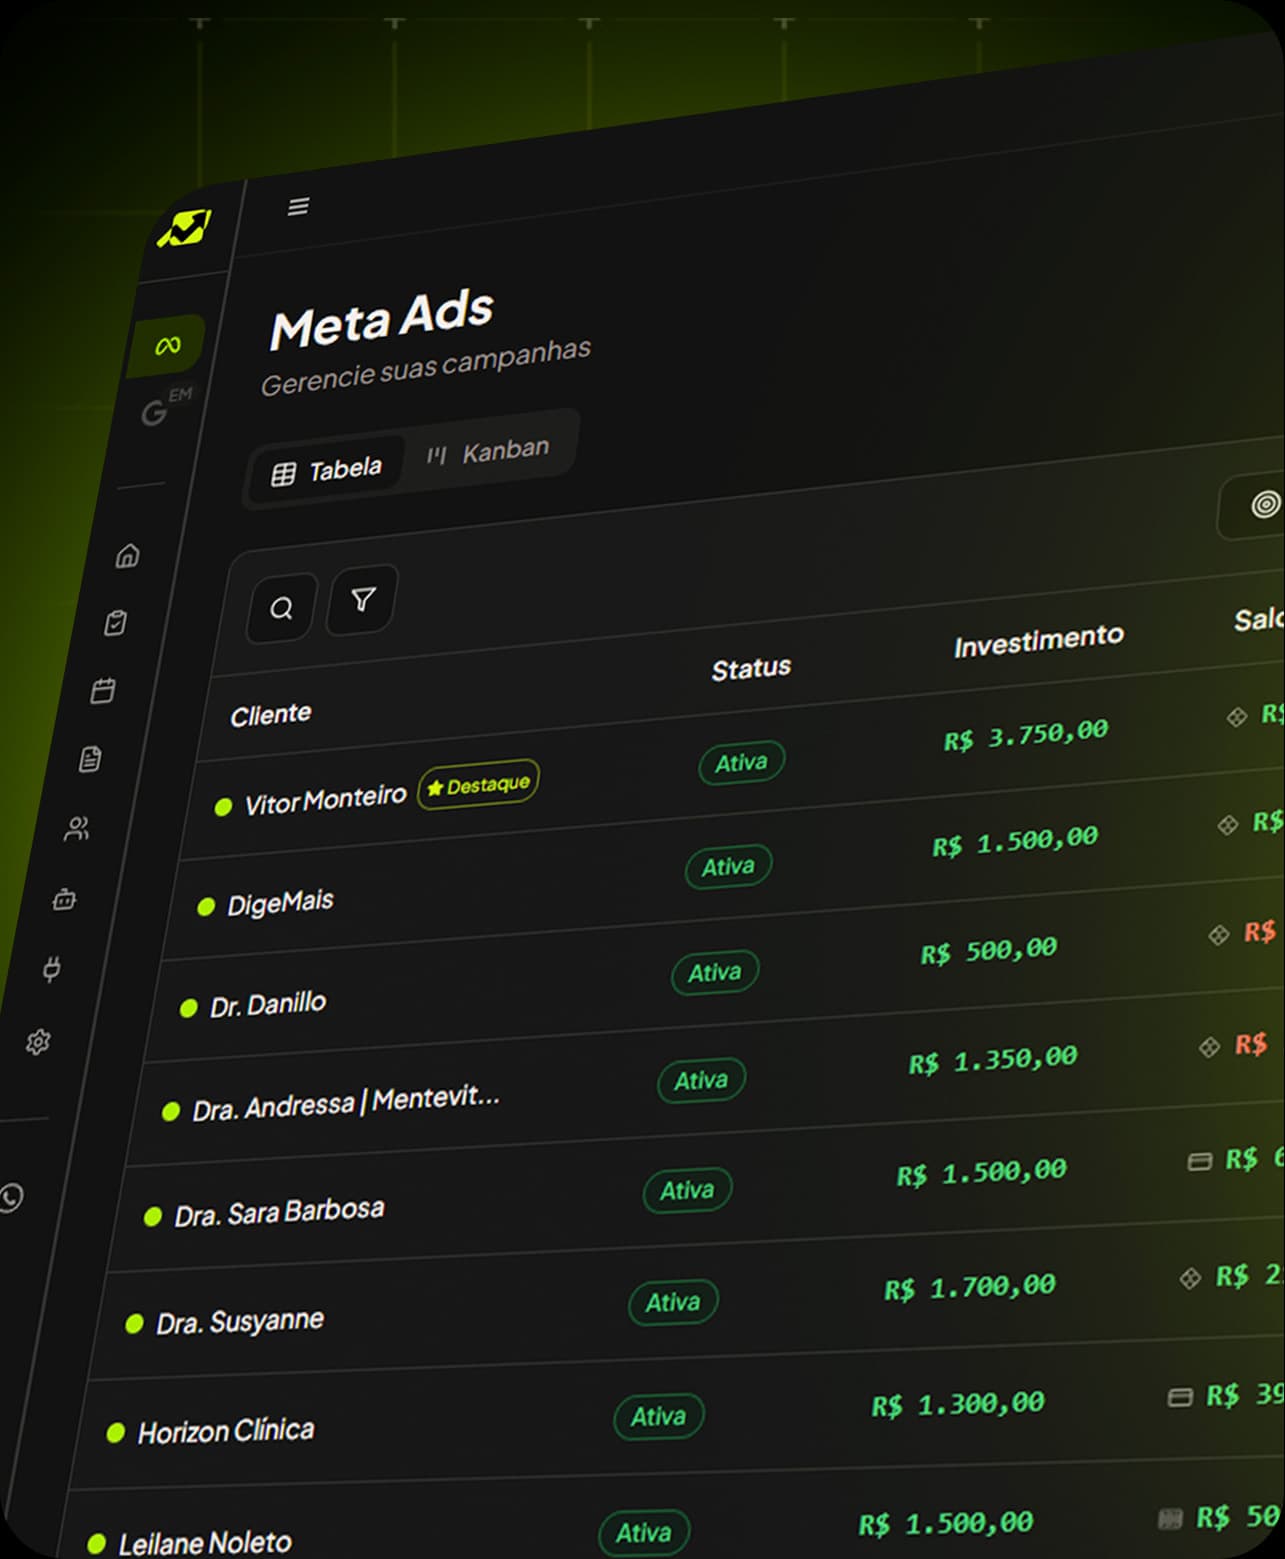The height and width of the screenshot is (1559, 1285).
Task: Click the Ativa status for Vitor Monteiro
Action: tap(741, 763)
